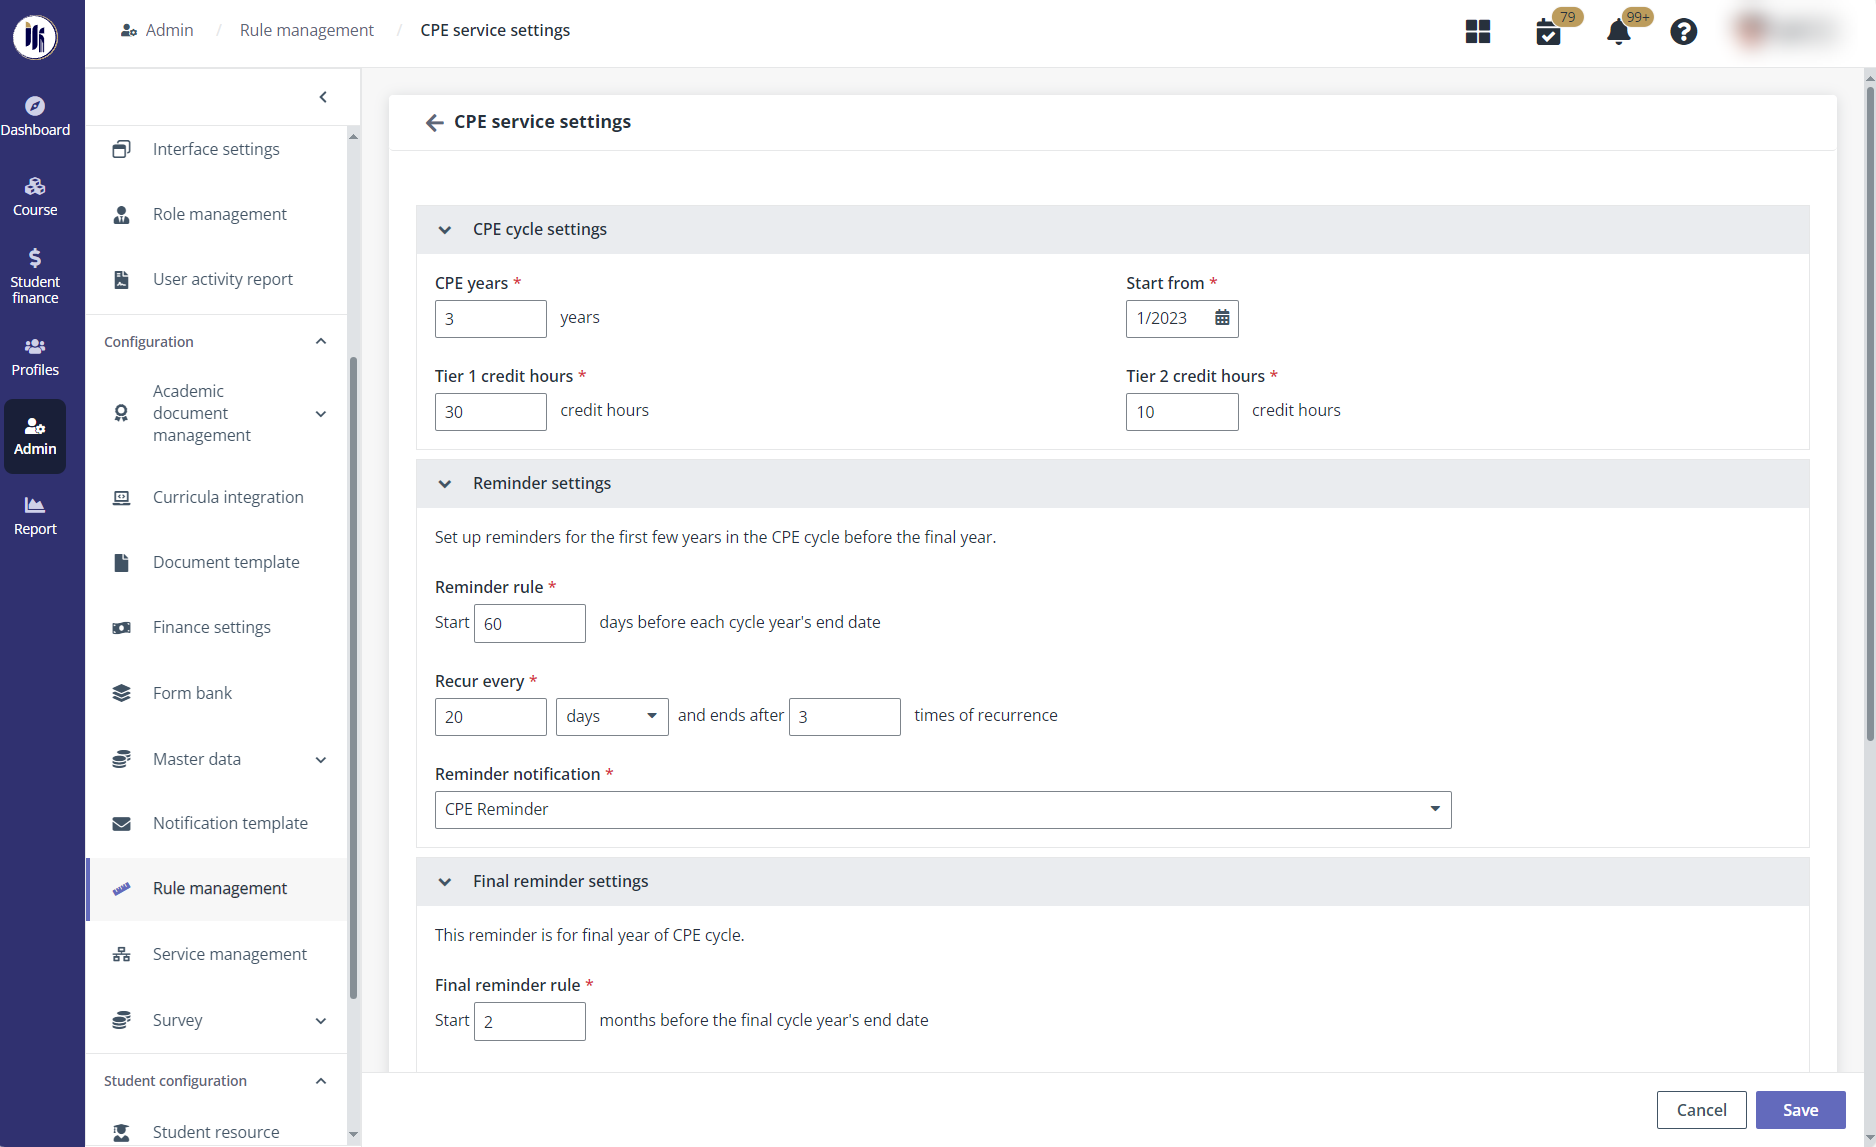Click the Role management icon
Screen dimensions: 1876x1147
pos(121,215)
